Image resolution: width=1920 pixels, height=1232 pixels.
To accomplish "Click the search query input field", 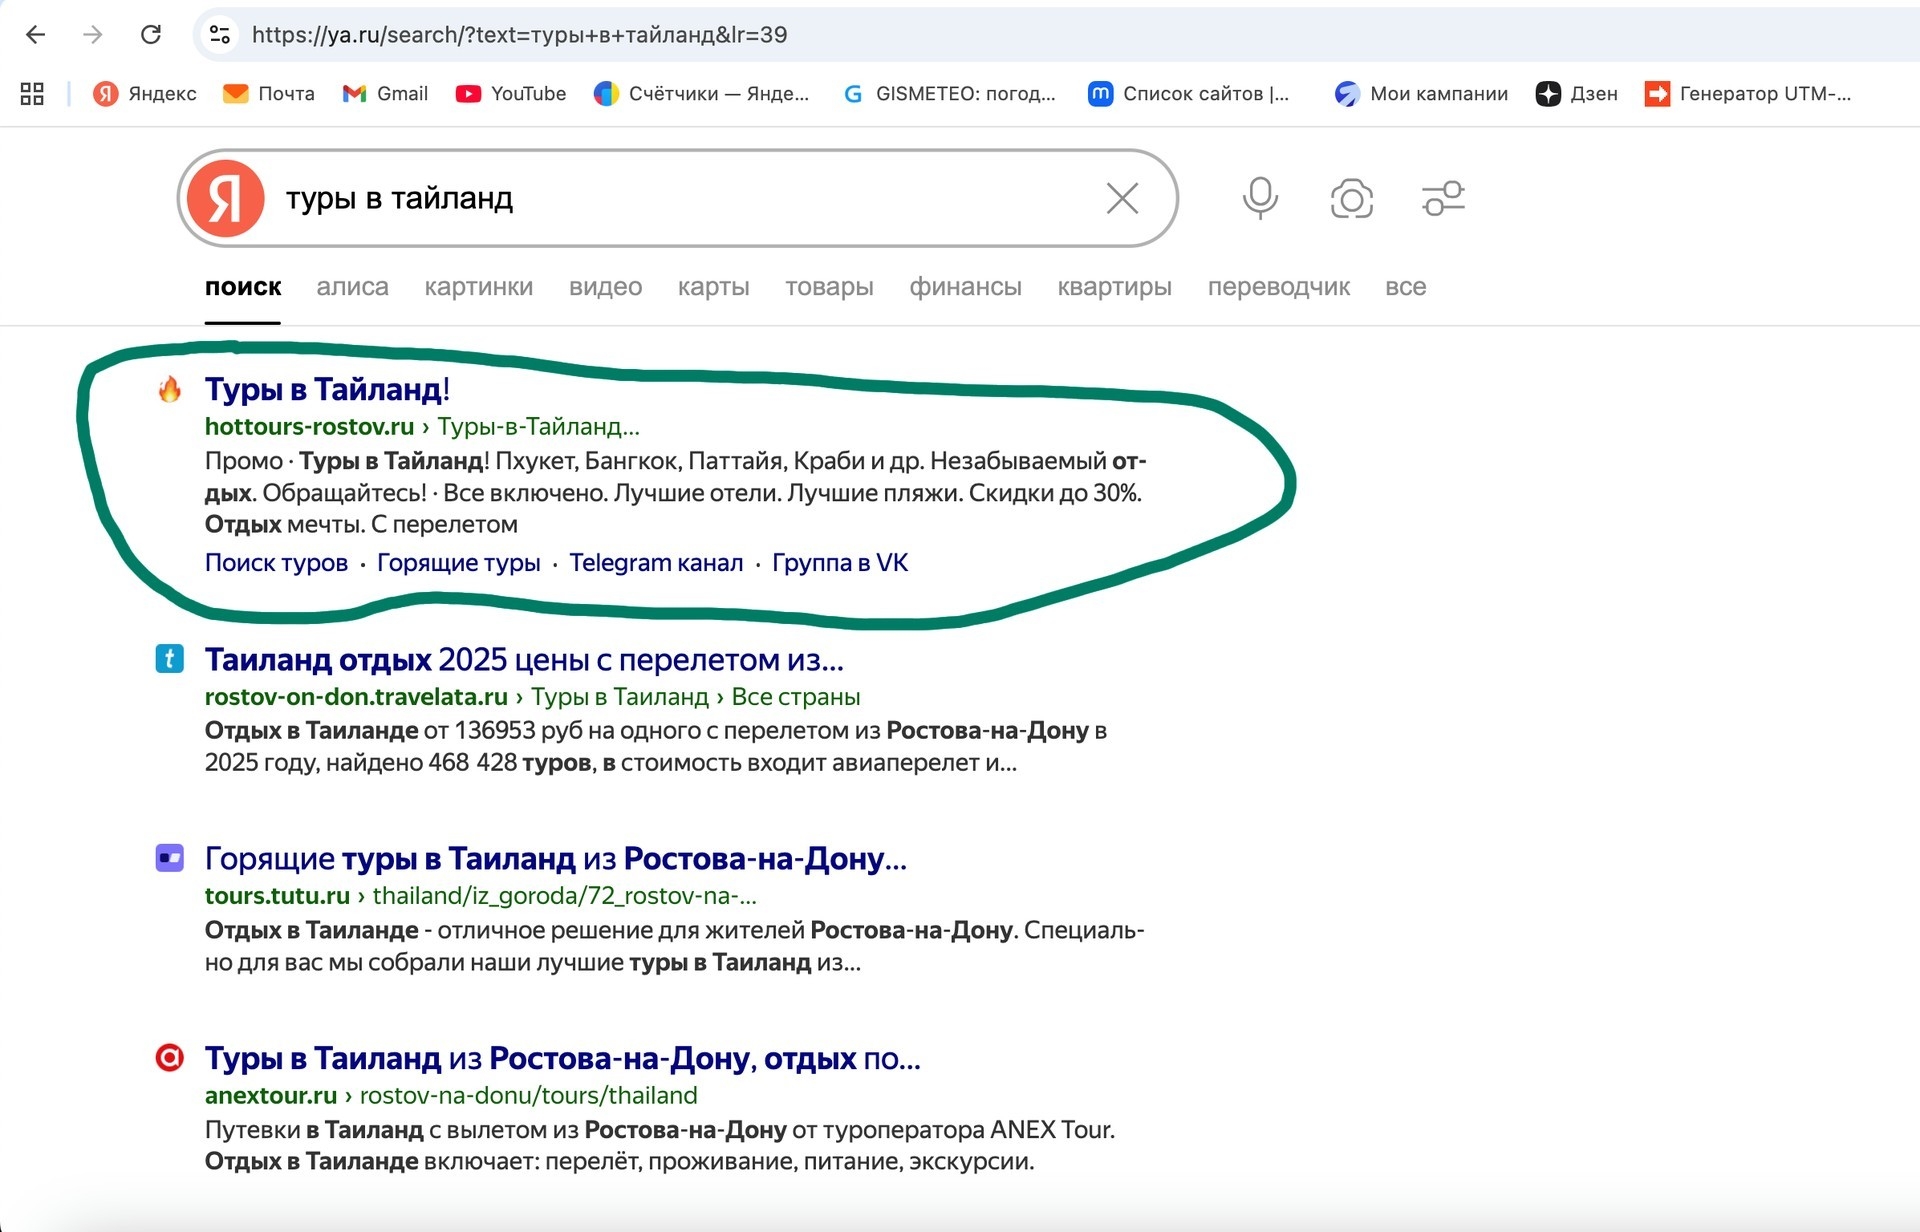I will point(680,198).
